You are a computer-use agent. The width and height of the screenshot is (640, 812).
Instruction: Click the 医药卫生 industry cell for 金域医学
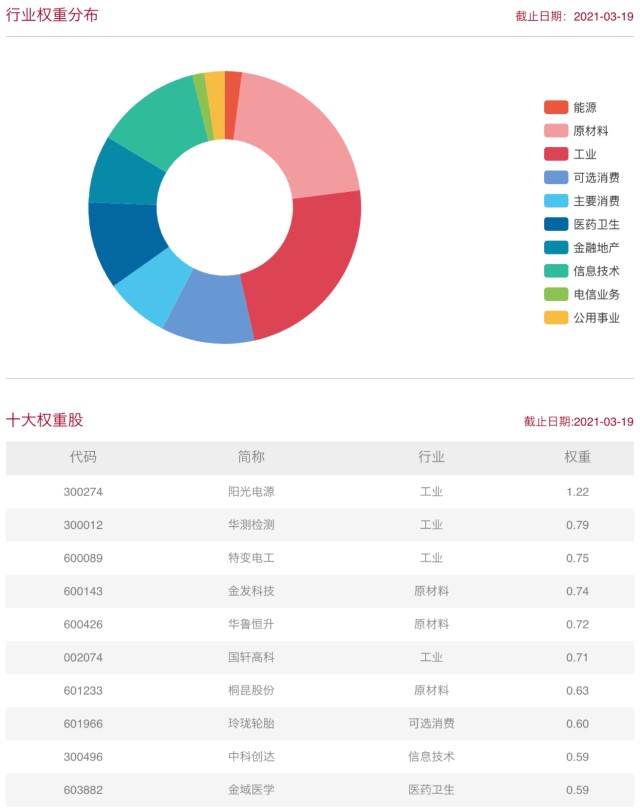[x=431, y=790]
